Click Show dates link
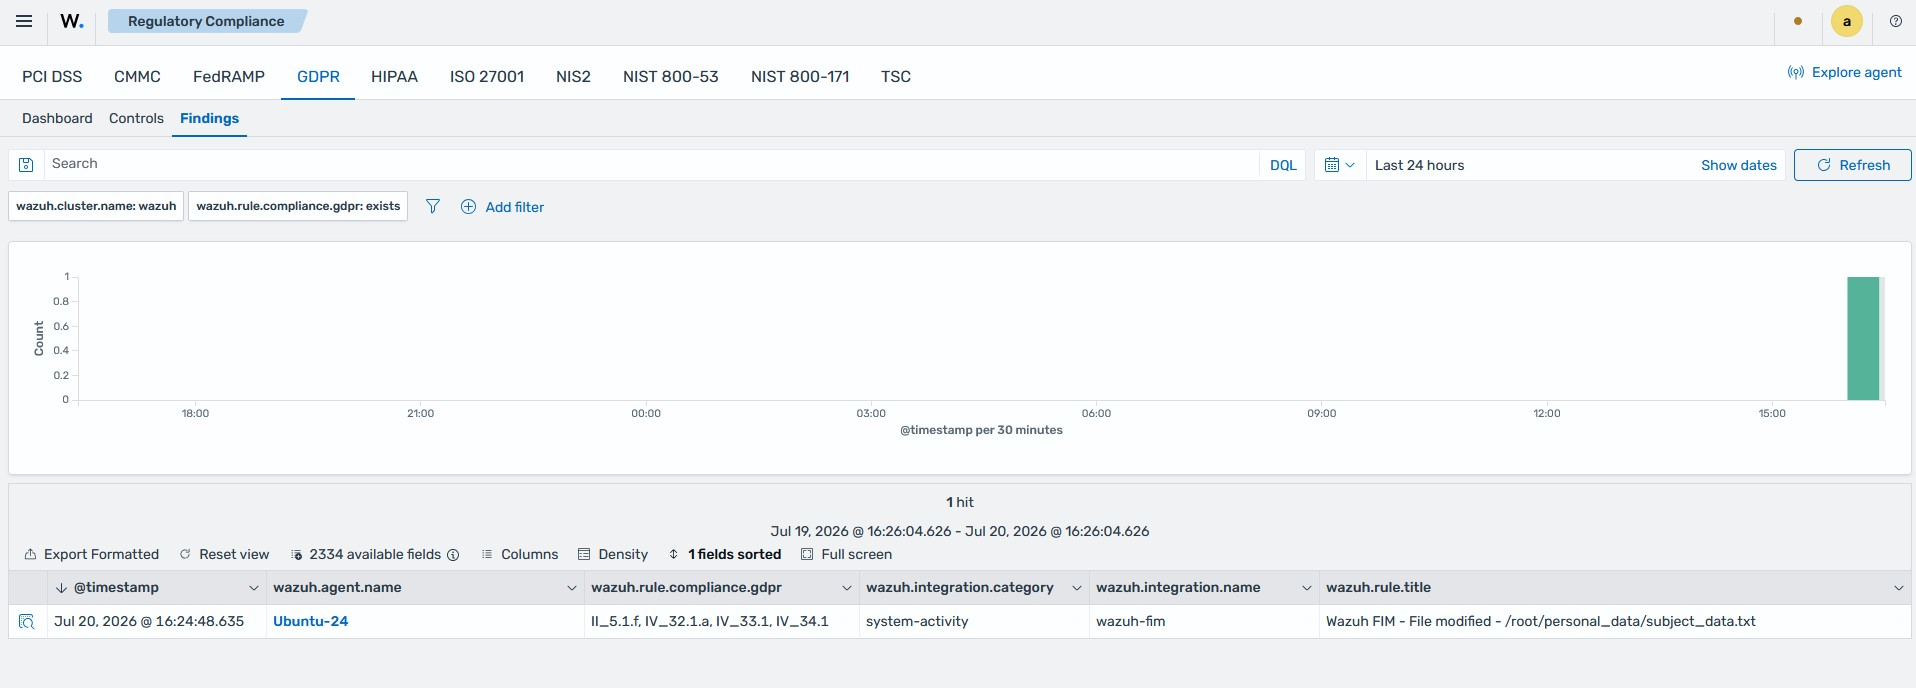The height and width of the screenshot is (688, 1916). 1738,165
